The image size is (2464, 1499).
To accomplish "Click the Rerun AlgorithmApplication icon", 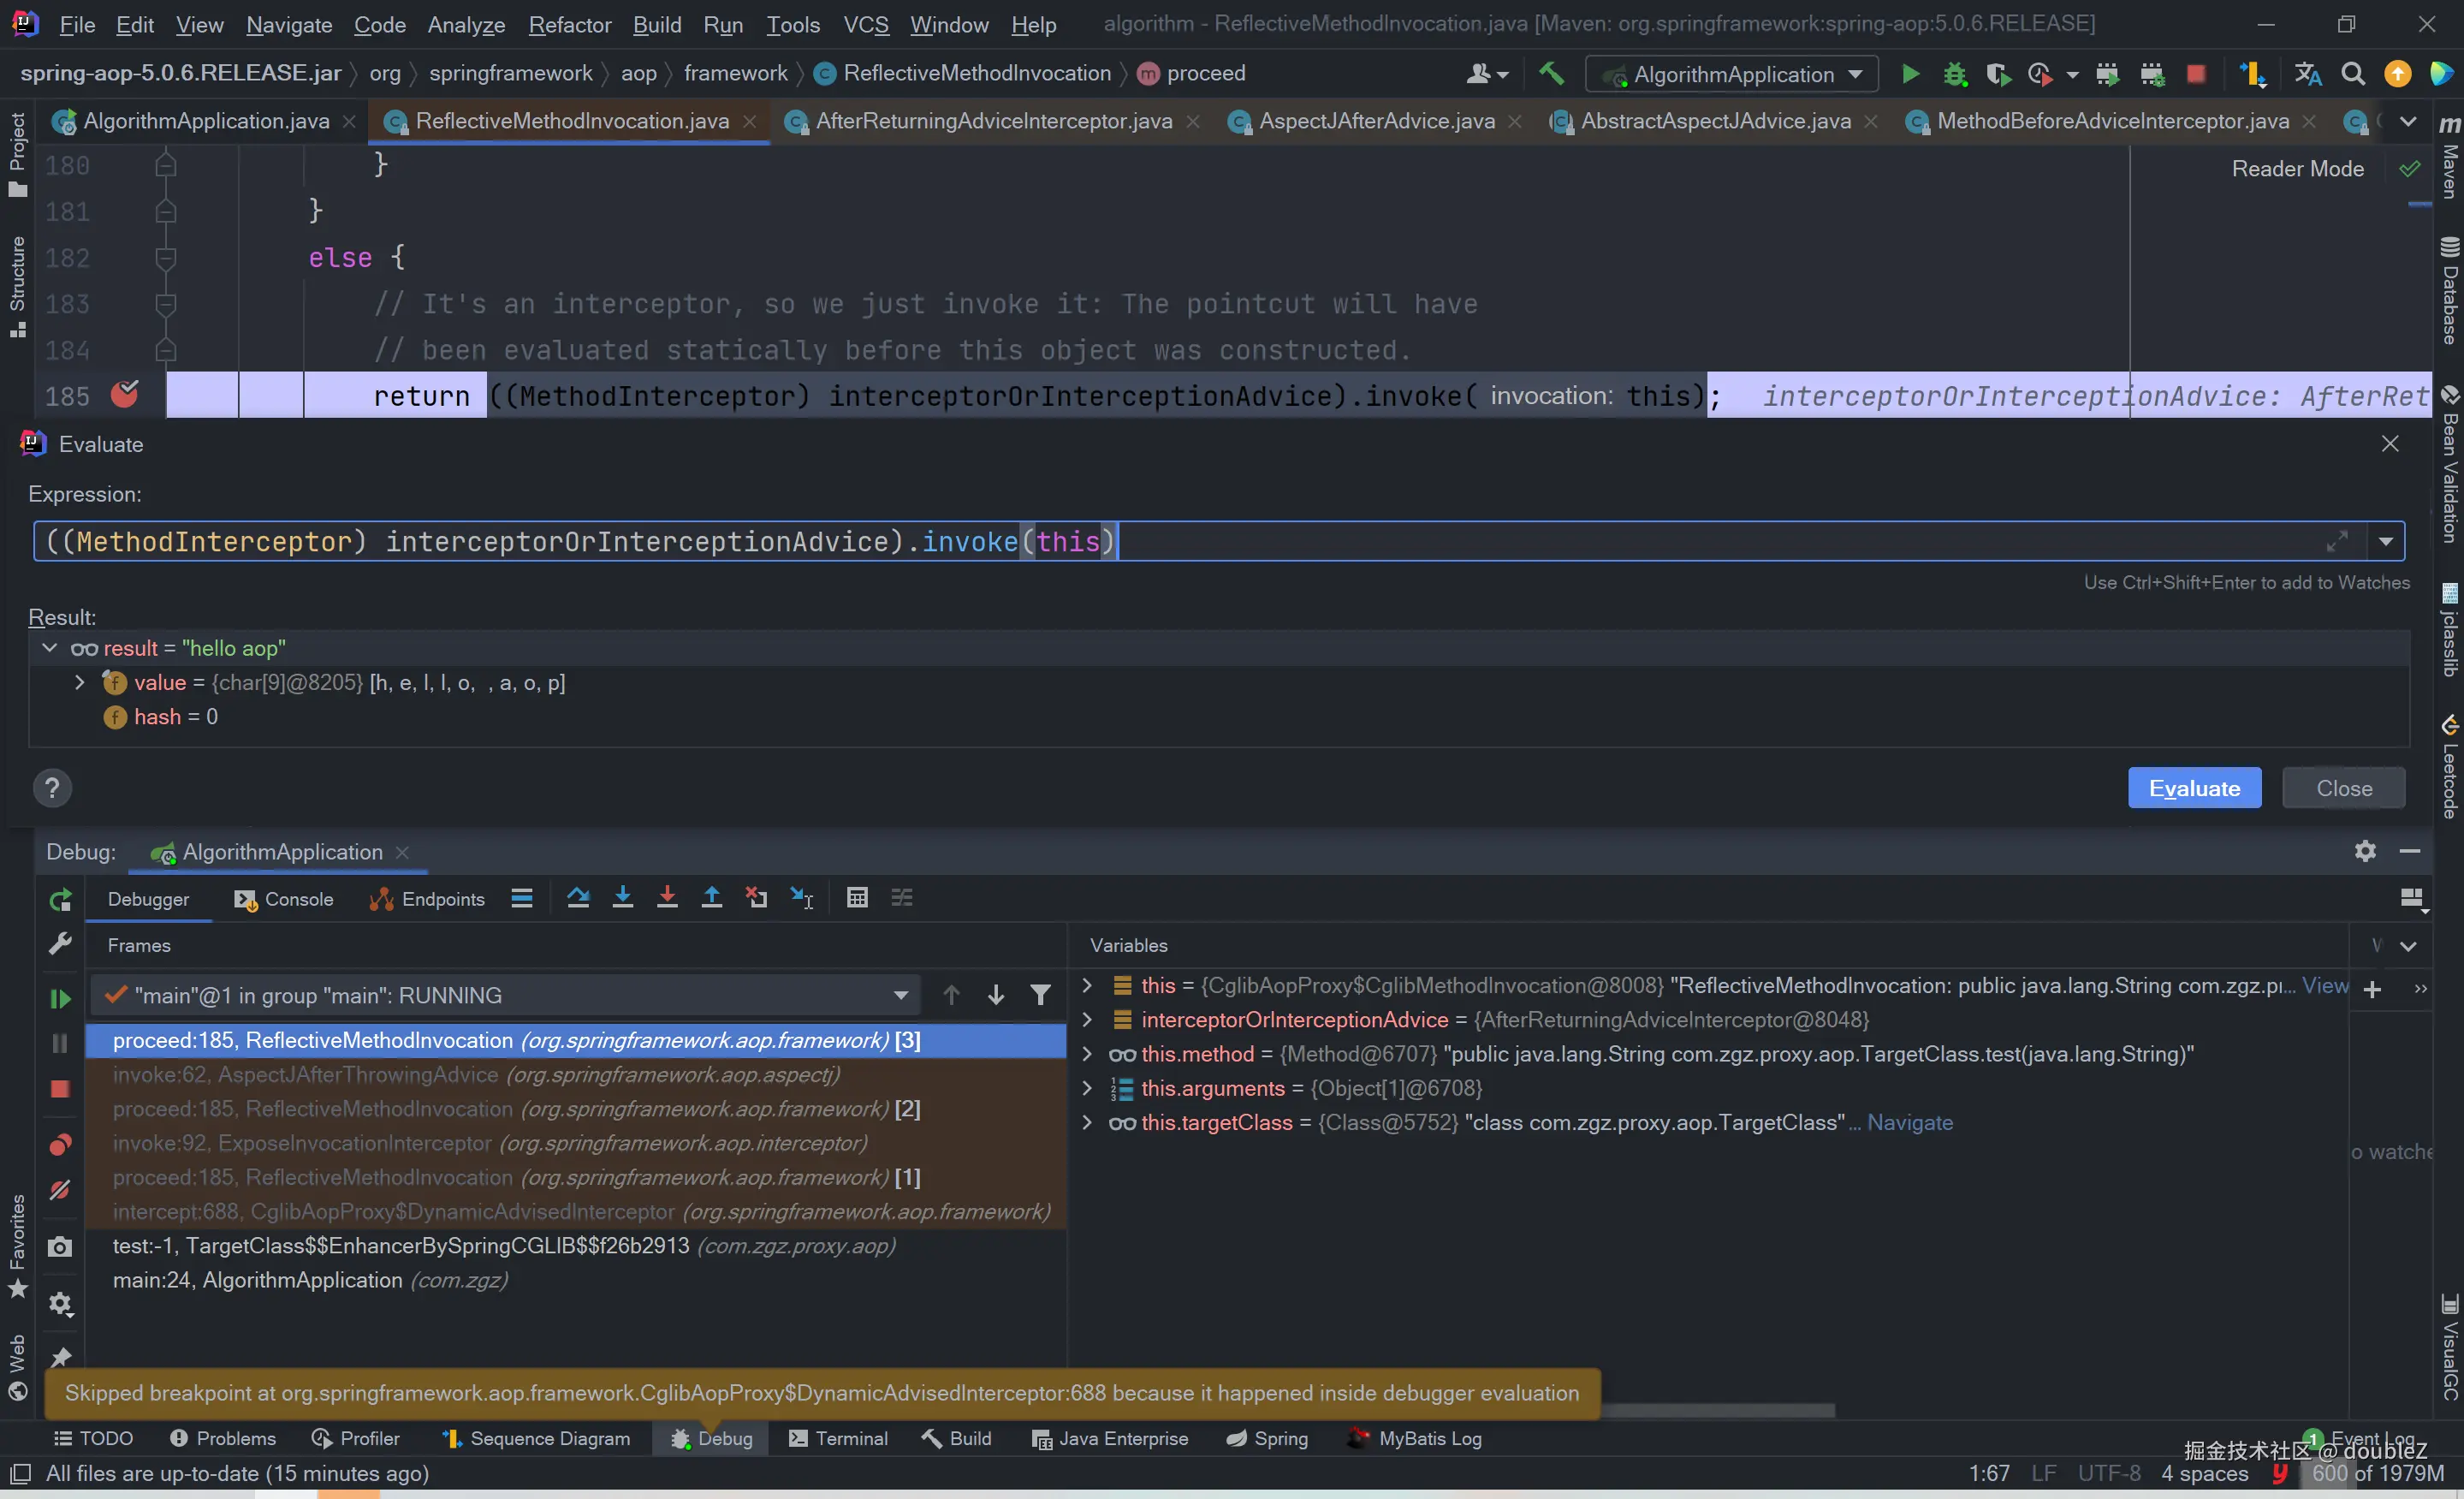I will pyautogui.click(x=60, y=900).
